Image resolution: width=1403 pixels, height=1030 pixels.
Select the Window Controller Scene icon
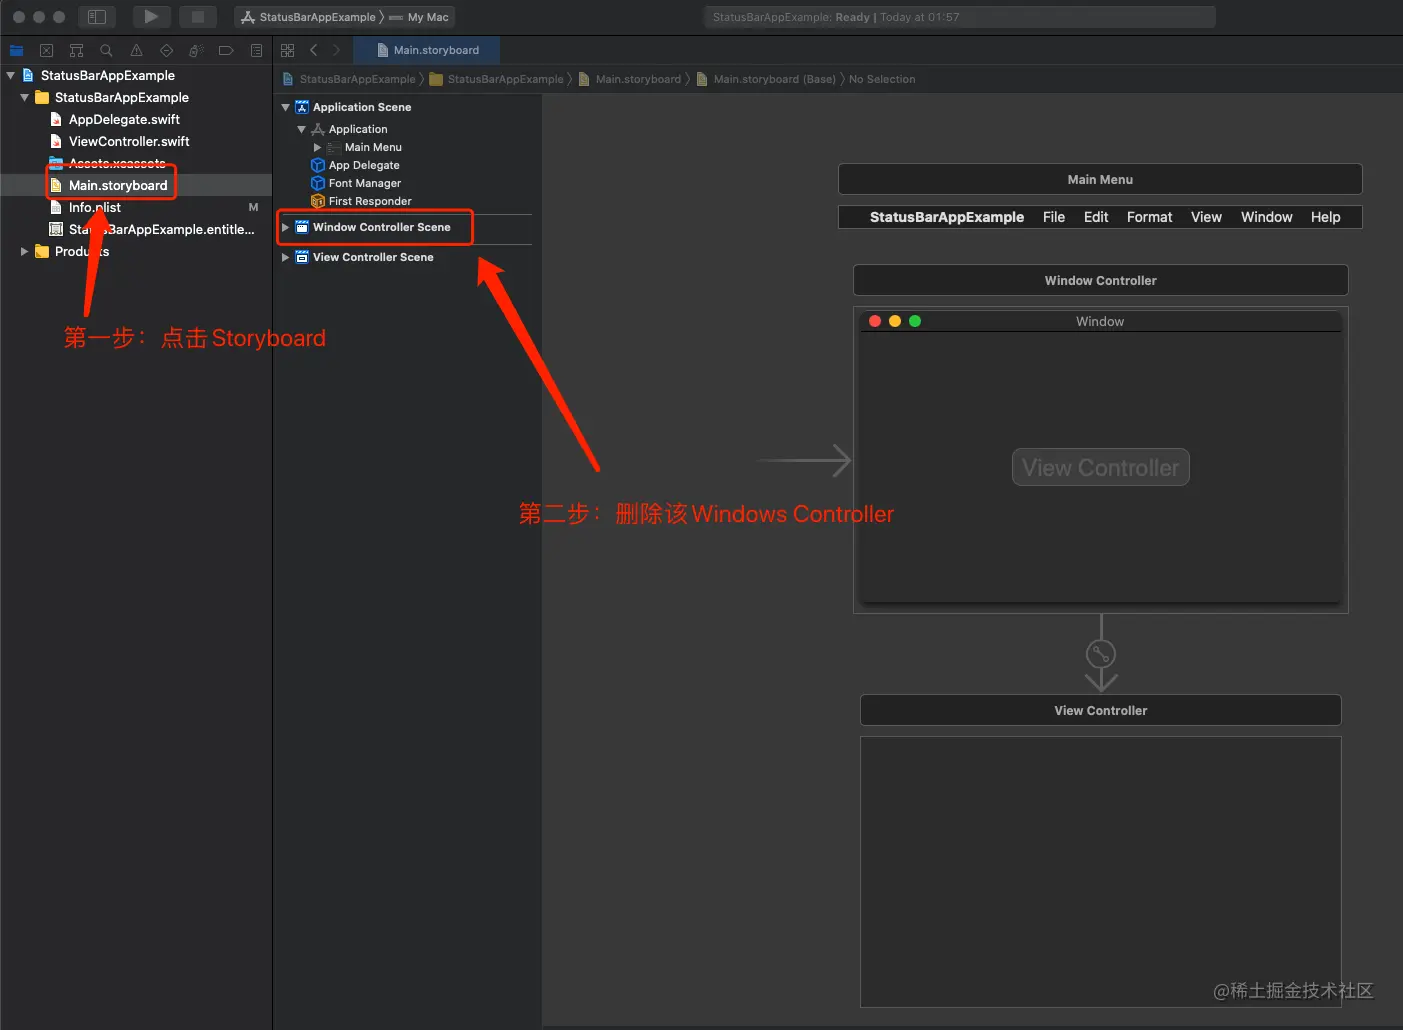[x=302, y=227]
